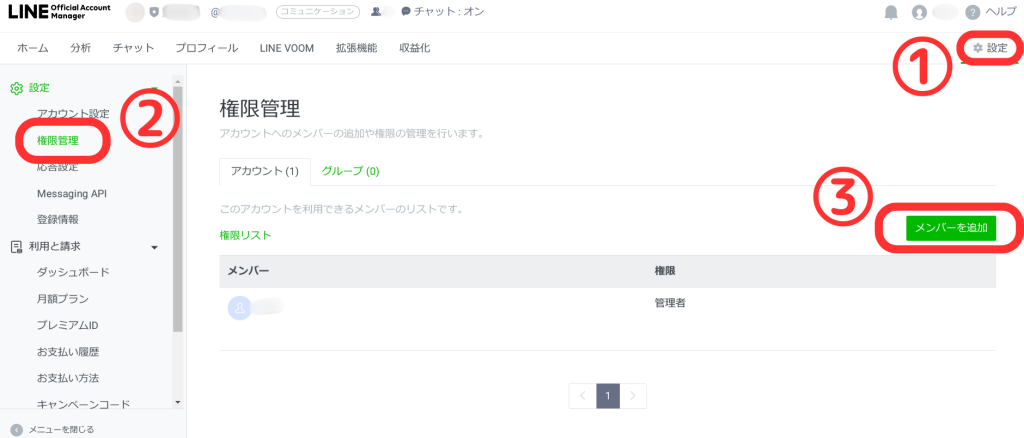Click the followers people icon in header
Screen dimensions: 1024x438
(x=376, y=12)
